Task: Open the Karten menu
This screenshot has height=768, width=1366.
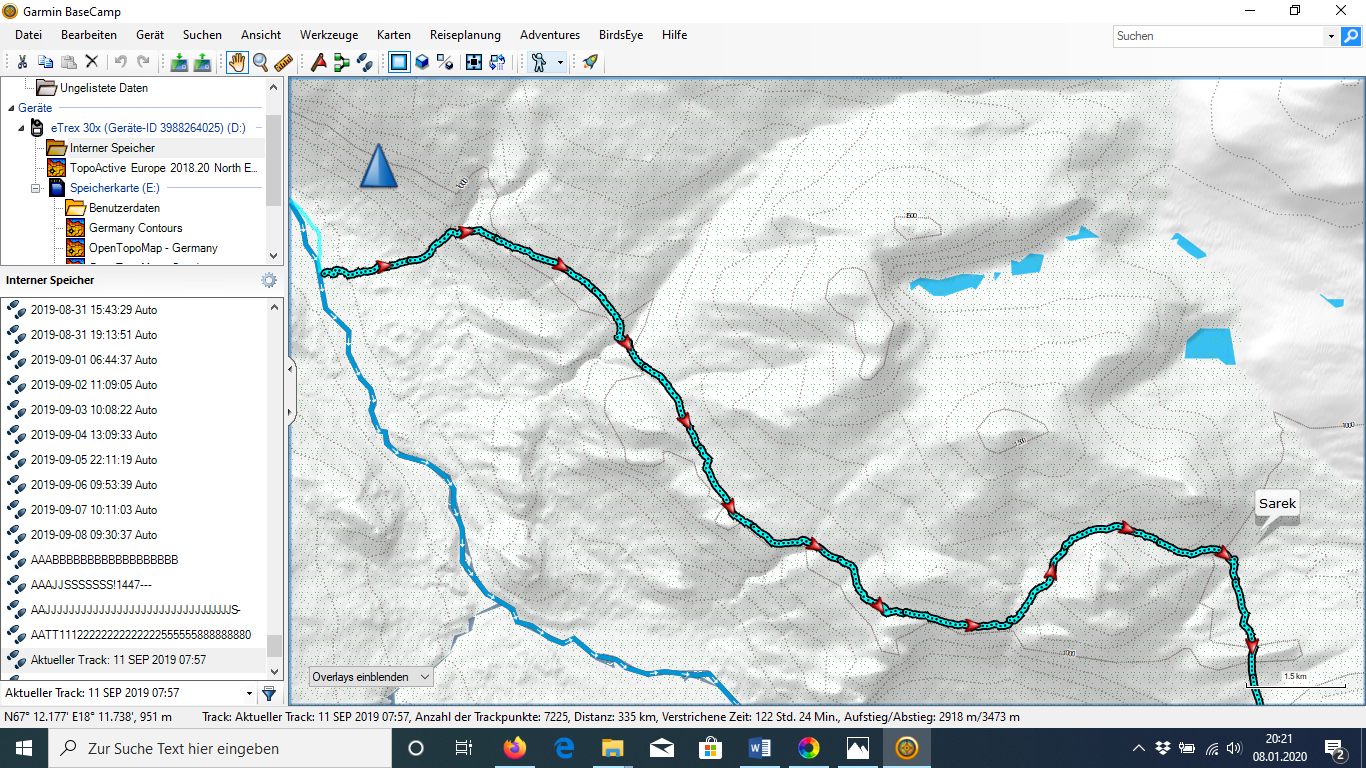Action: coord(394,35)
